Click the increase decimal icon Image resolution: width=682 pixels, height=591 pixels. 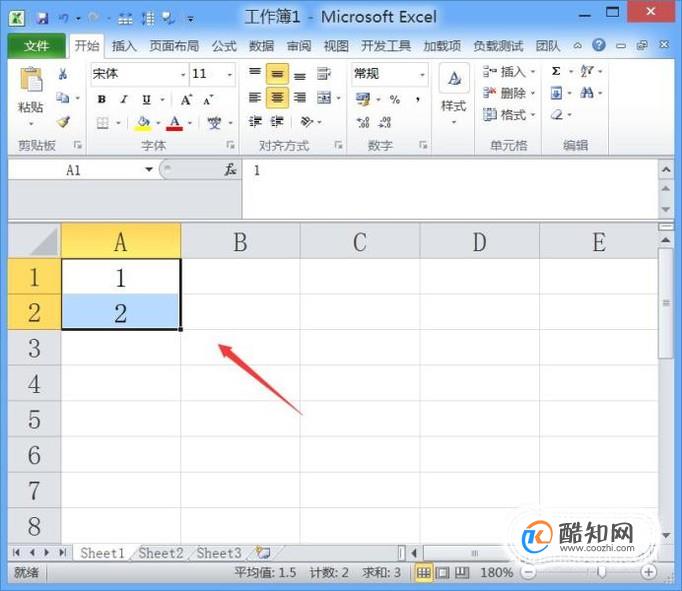[363, 123]
